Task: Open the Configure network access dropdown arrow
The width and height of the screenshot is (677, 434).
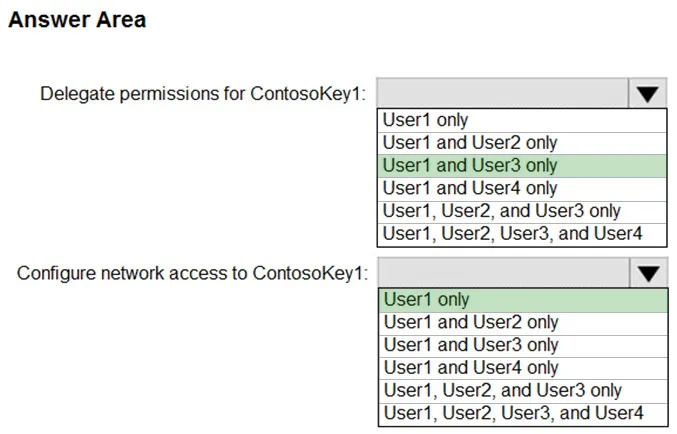Action: click(x=649, y=273)
